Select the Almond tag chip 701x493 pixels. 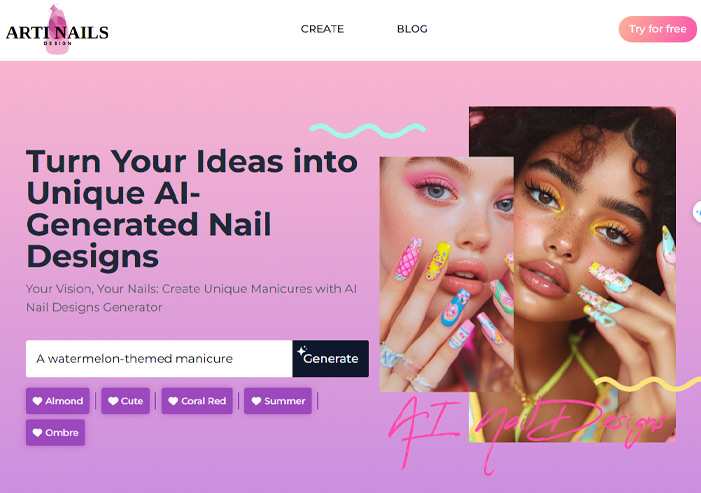point(58,401)
